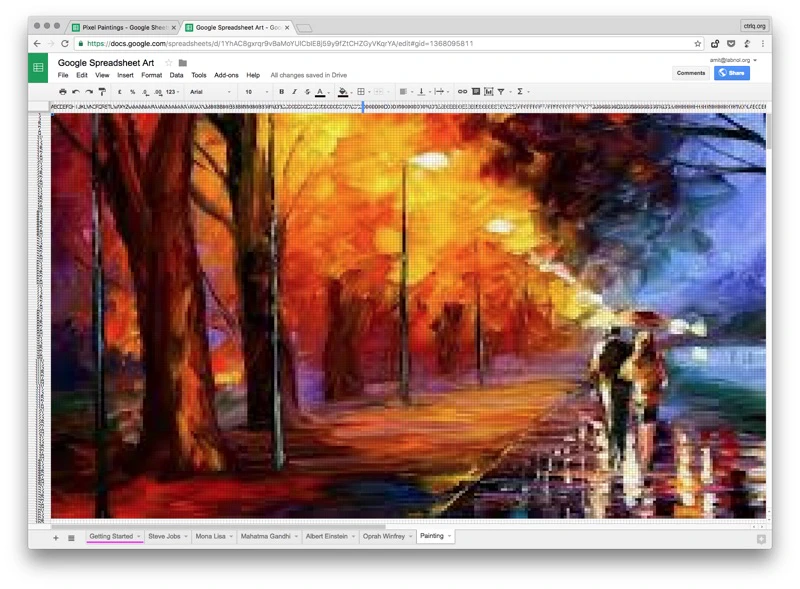Apply percent formatting
Viewport: 800px width, 589px height.
[x=134, y=91]
